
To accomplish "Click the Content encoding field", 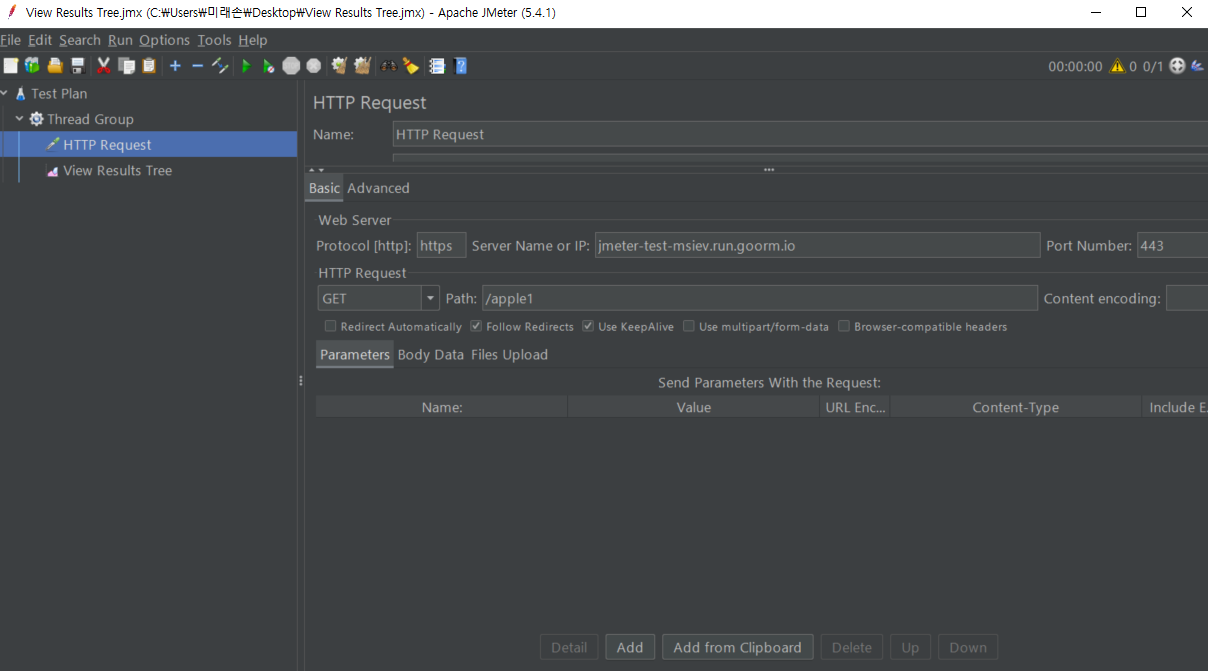I will 1187,298.
